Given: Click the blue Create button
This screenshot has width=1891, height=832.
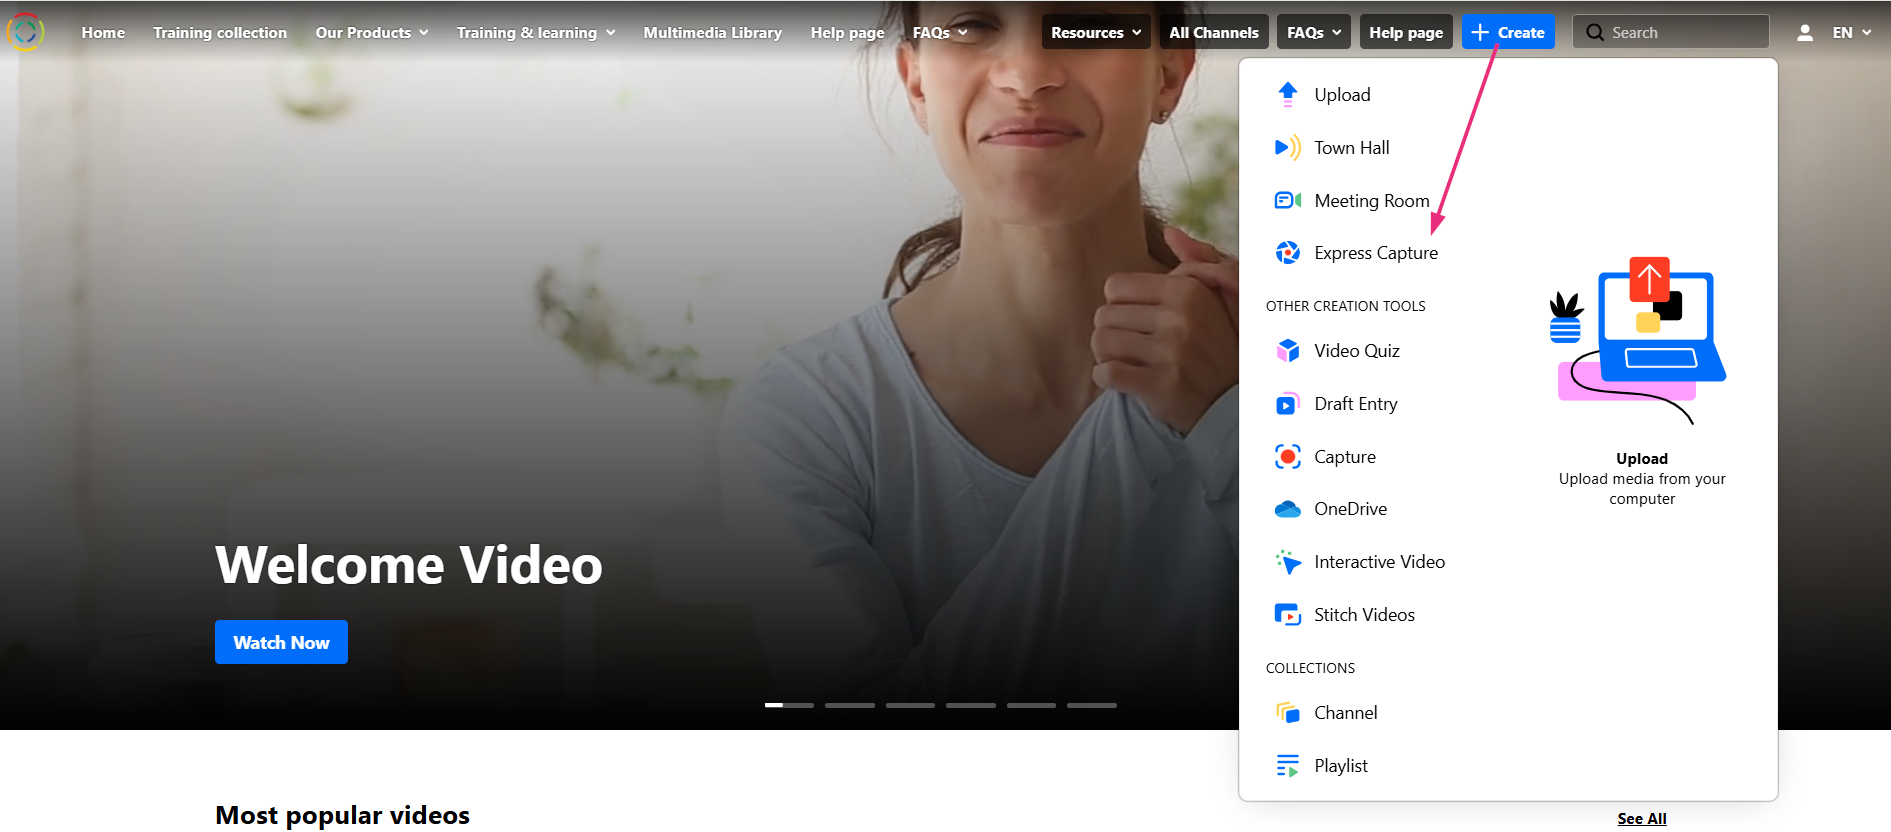Looking at the screenshot, I should pos(1508,32).
